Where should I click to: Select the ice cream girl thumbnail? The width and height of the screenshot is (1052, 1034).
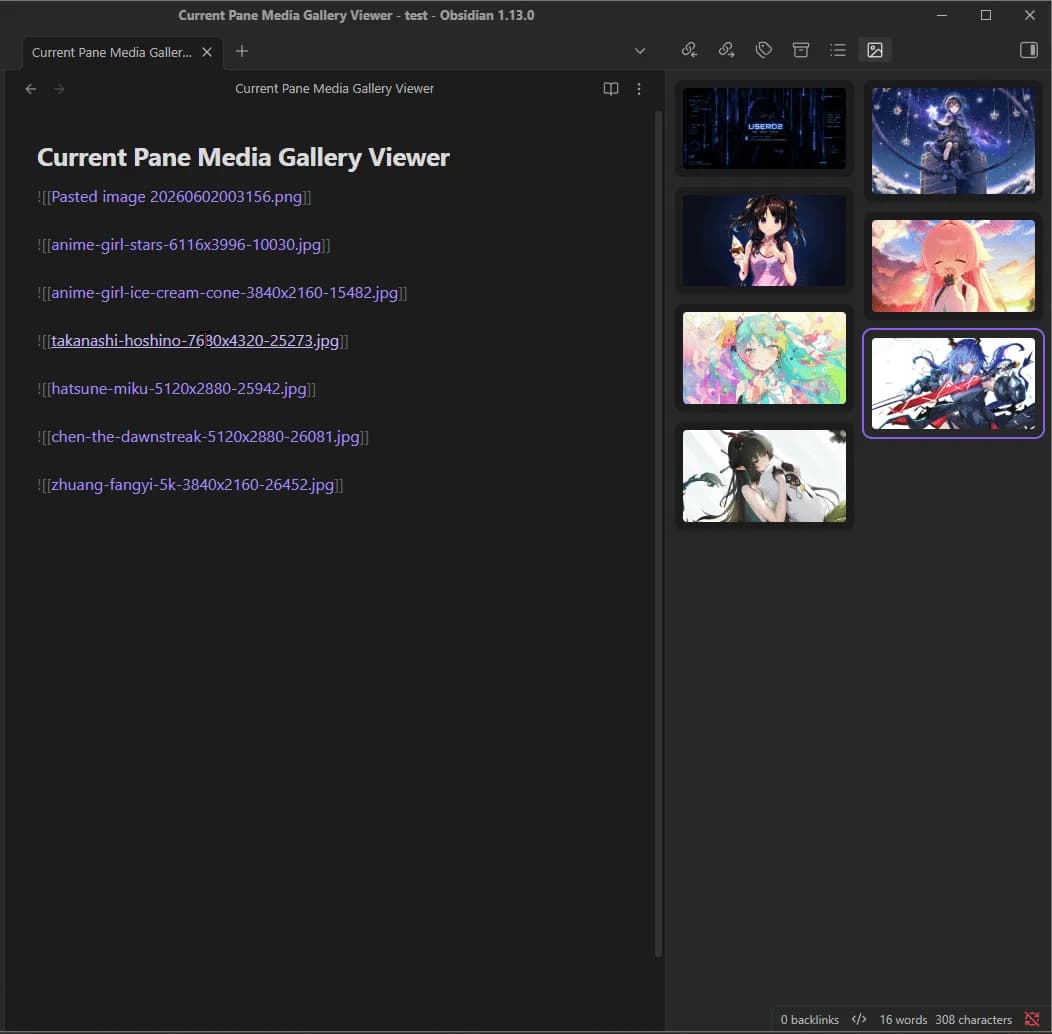pyautogui.click(x=764, y=240)
